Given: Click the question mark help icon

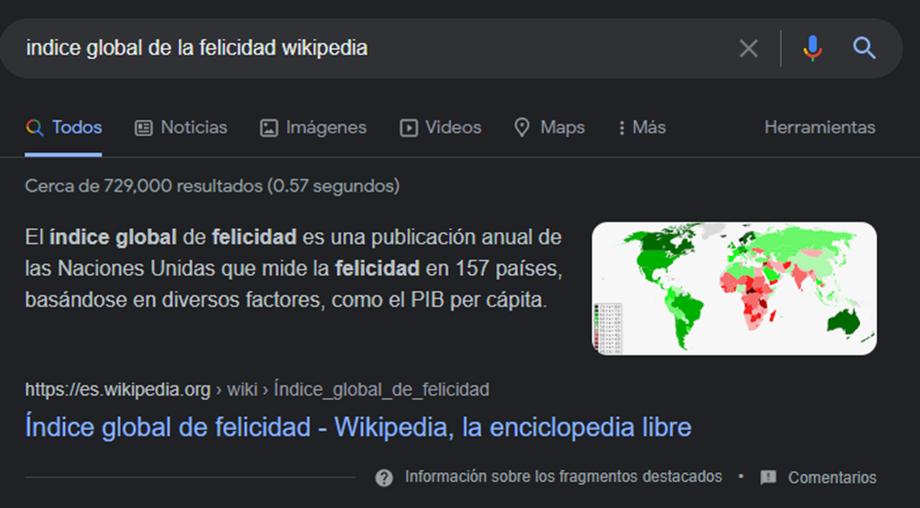Looking at the screenshot, I should 384,477.
